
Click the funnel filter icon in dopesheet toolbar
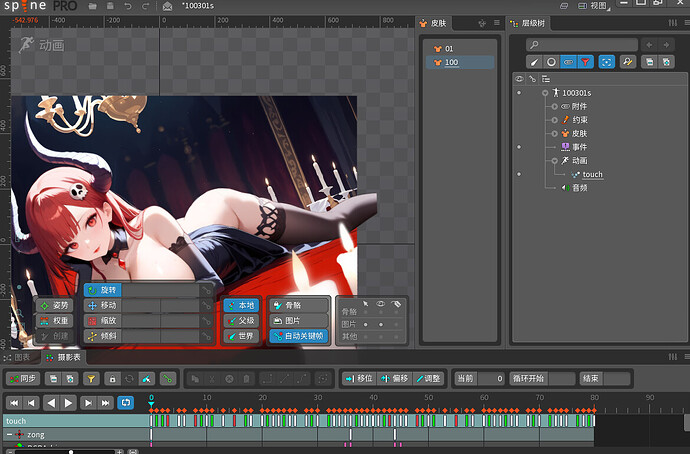point(91,379)
